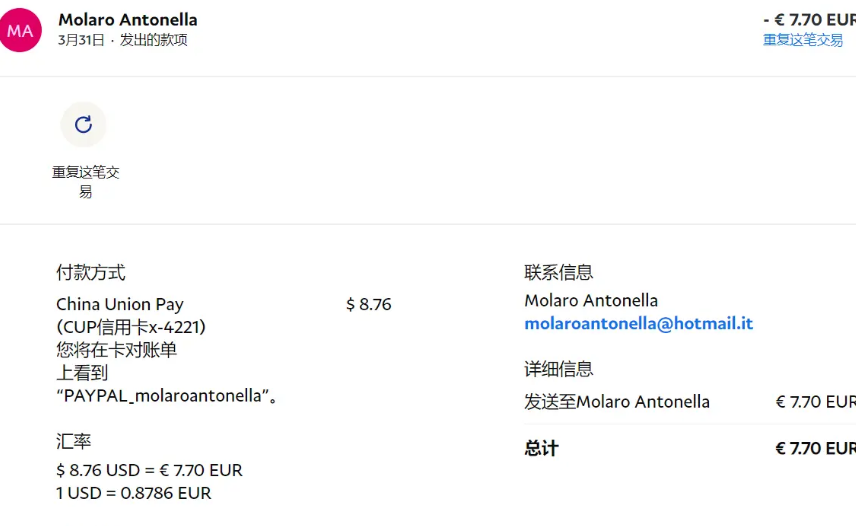Click the 发送至Molaro Antonella detail row
The width and height of the screenshot is (856, 526).
click(x=690, y=402)
